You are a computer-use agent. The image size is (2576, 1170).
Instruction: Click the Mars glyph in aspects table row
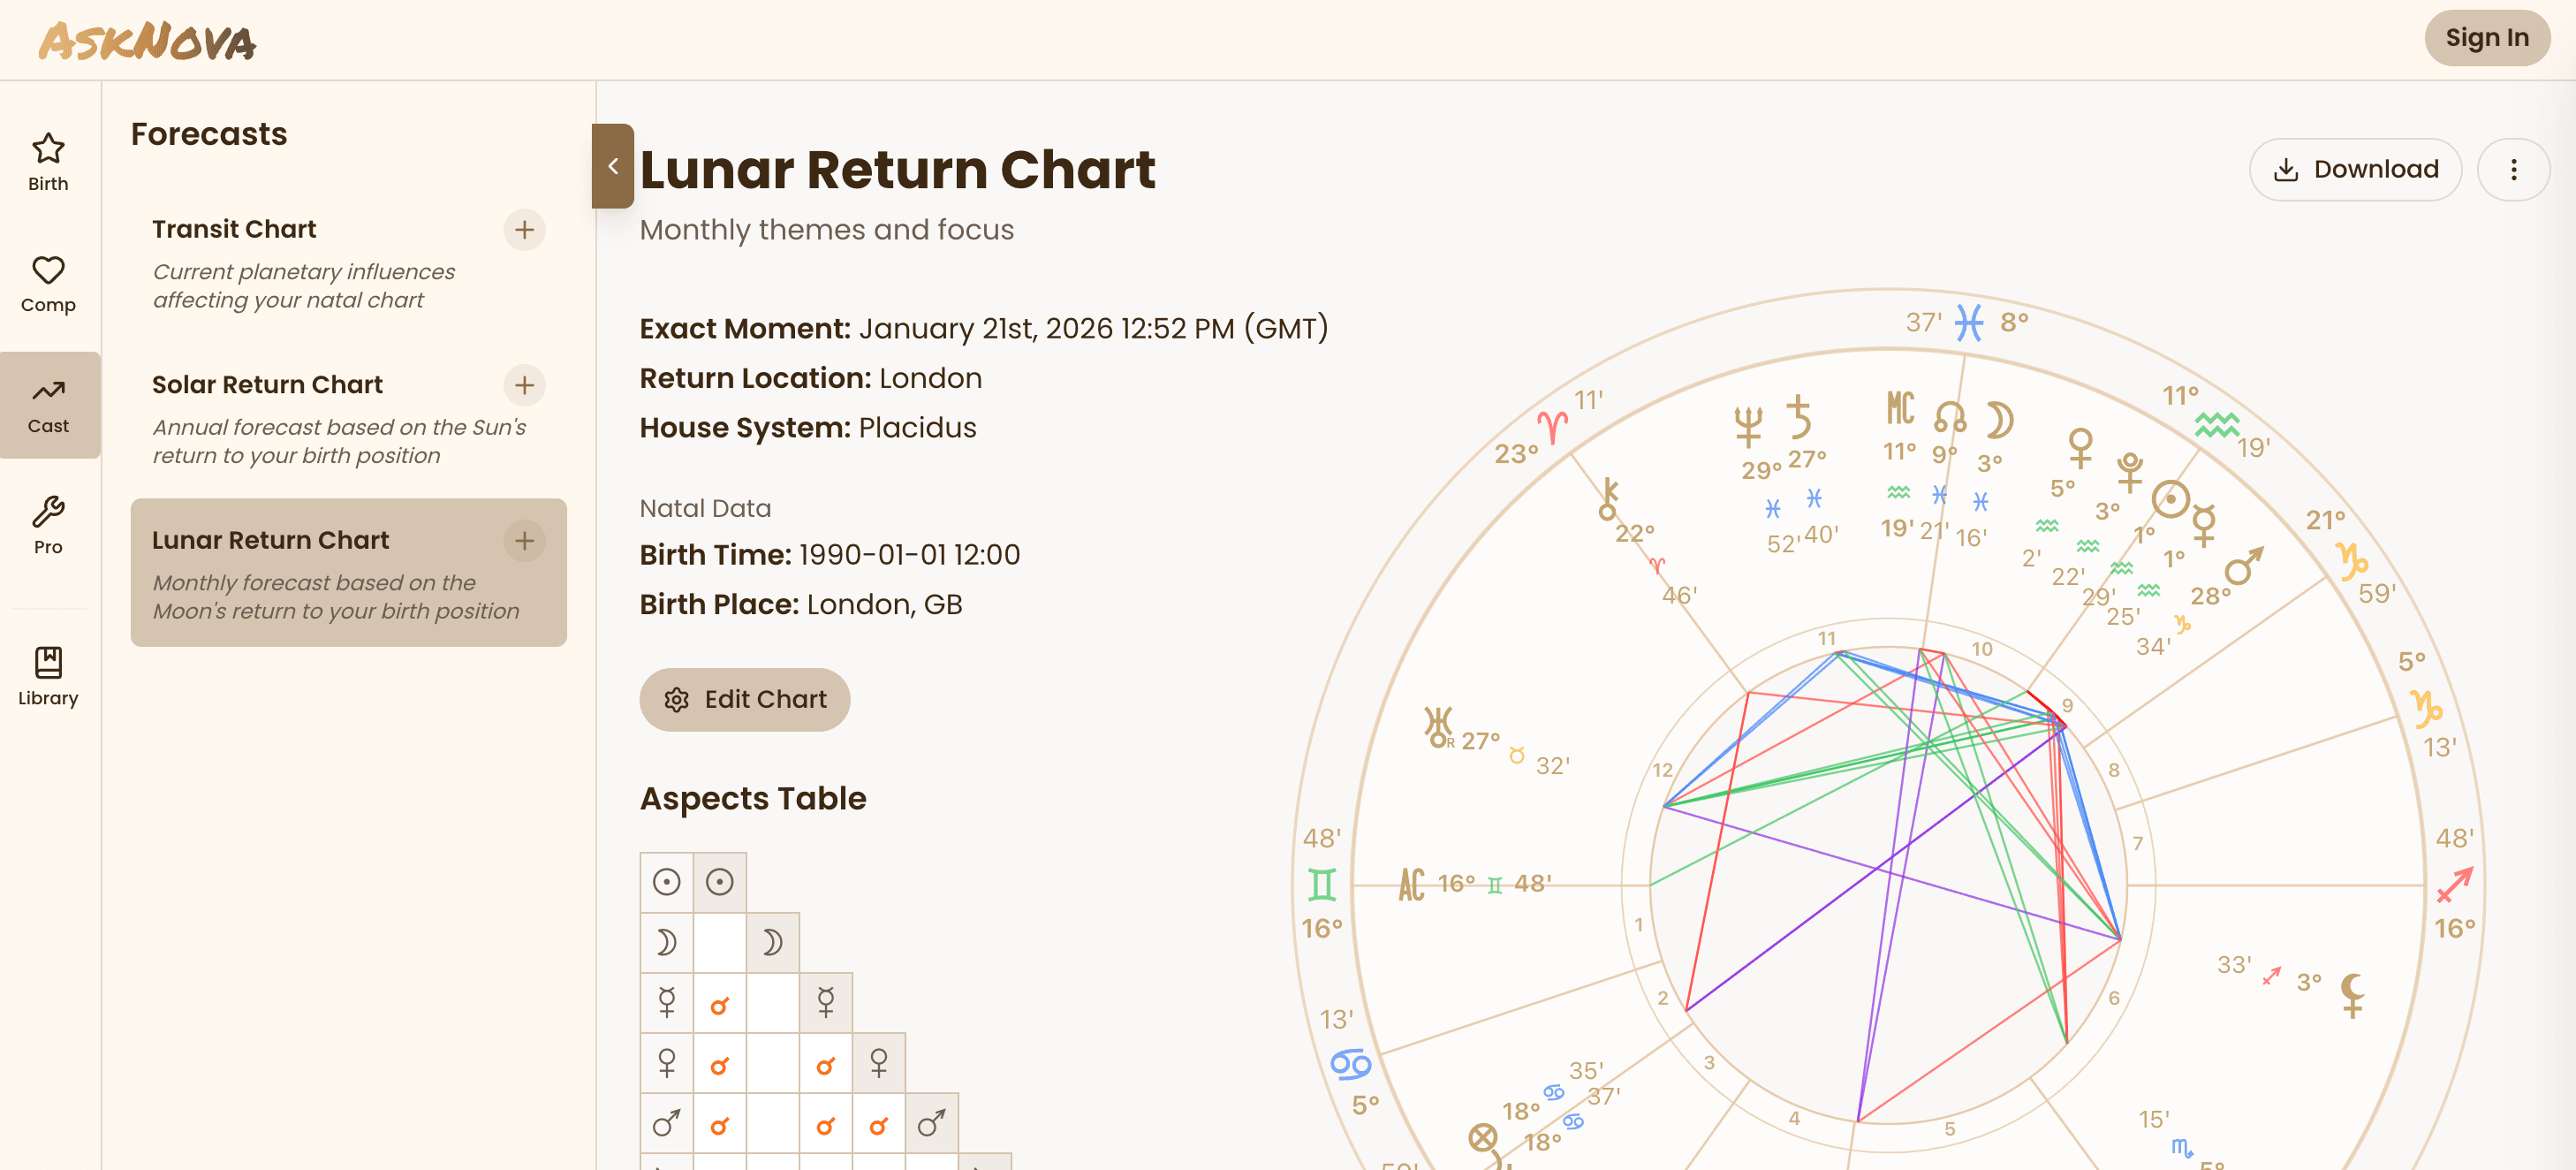click(x=666, y=1123)
